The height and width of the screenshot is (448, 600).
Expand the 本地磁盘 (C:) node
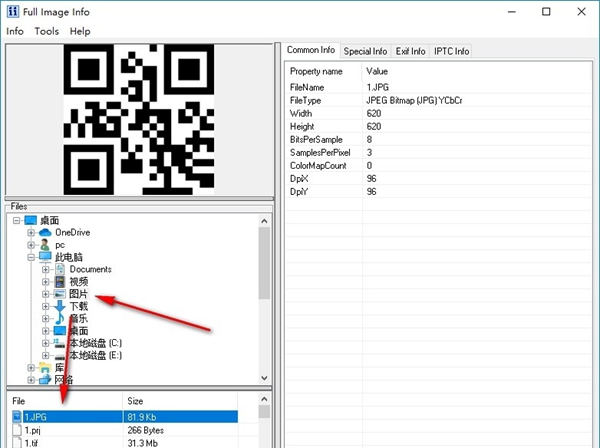pos(46,343)
